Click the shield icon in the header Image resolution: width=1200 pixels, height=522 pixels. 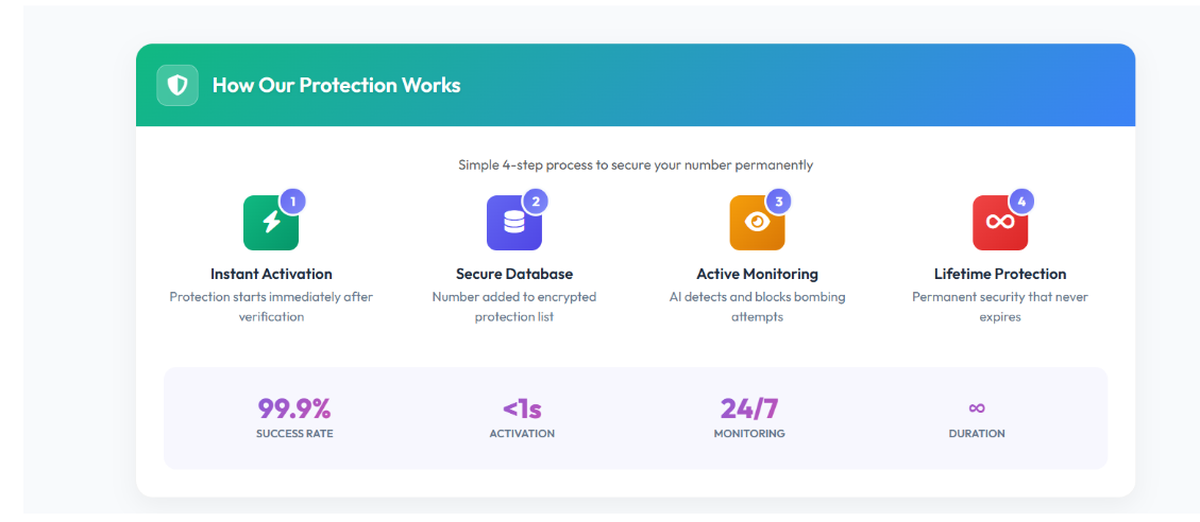click(177, 85)
